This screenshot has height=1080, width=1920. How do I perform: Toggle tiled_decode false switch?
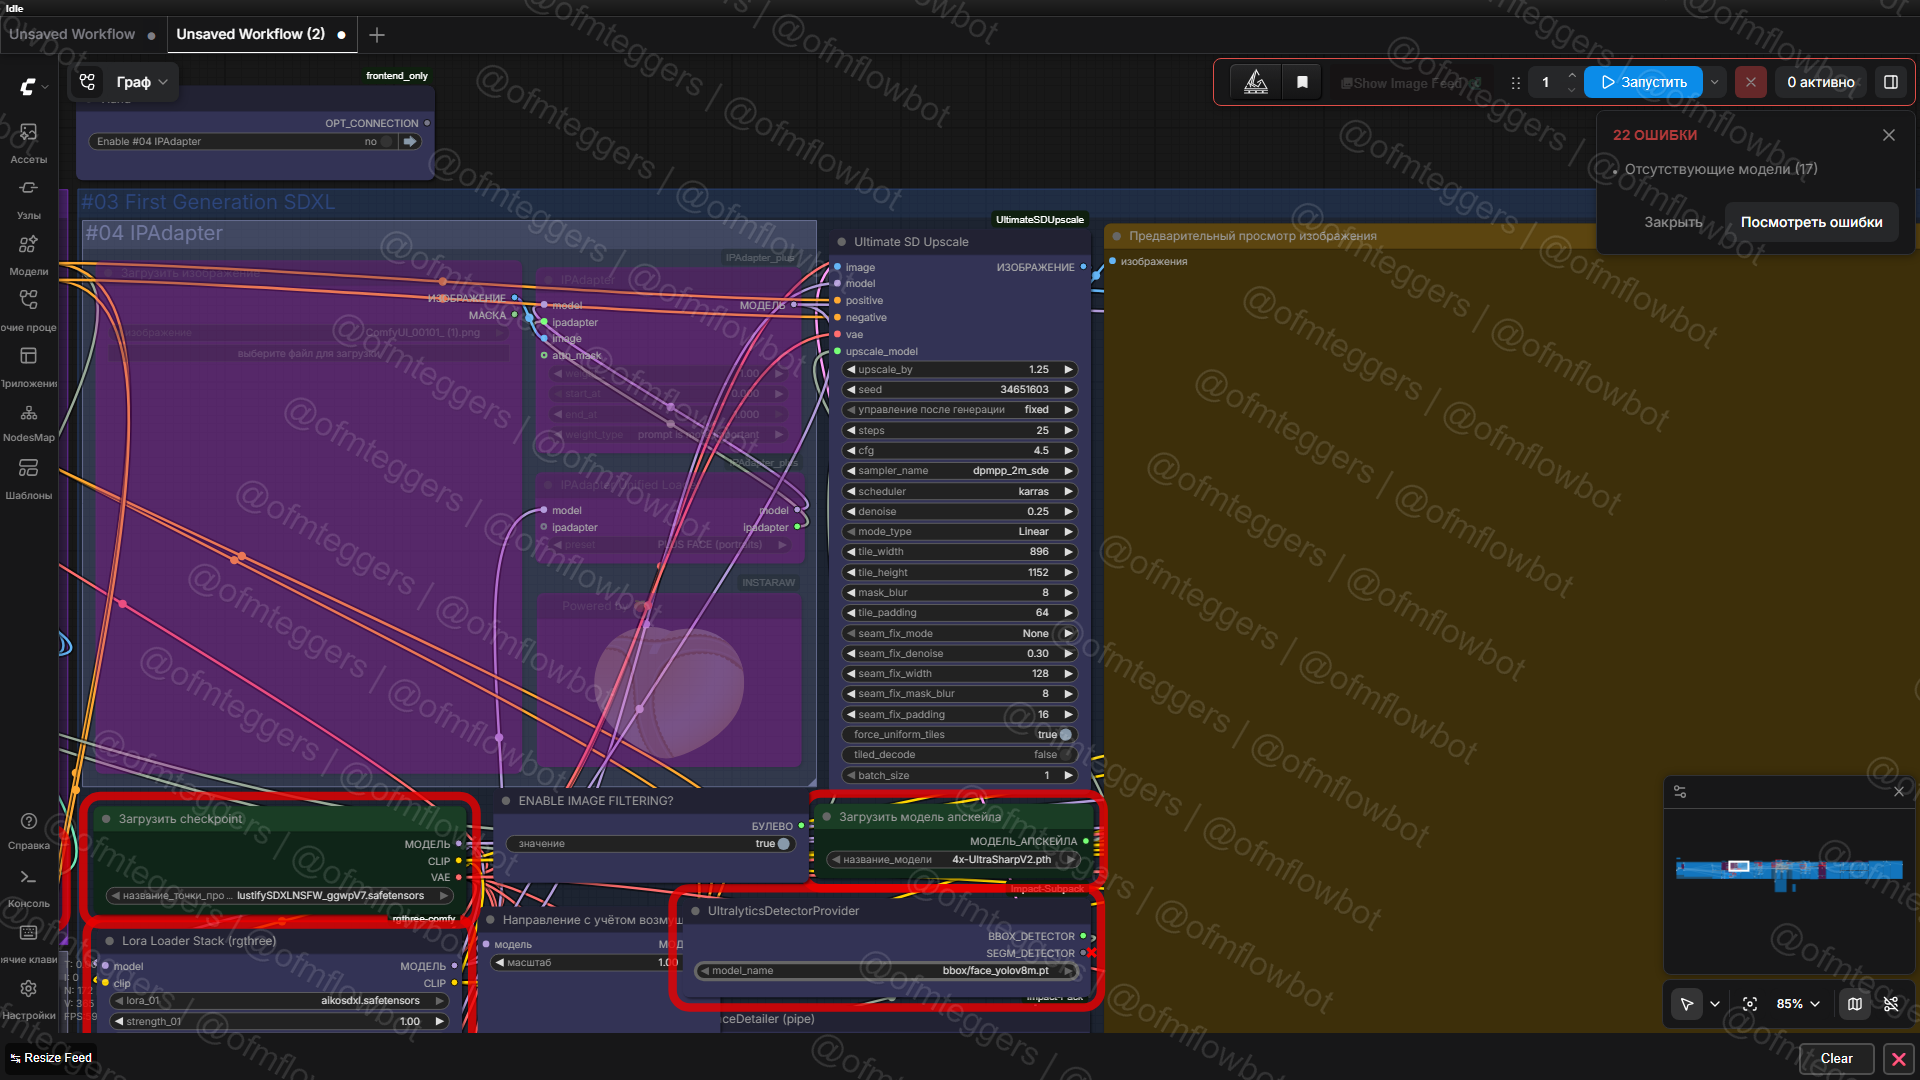pos(1064,755)
